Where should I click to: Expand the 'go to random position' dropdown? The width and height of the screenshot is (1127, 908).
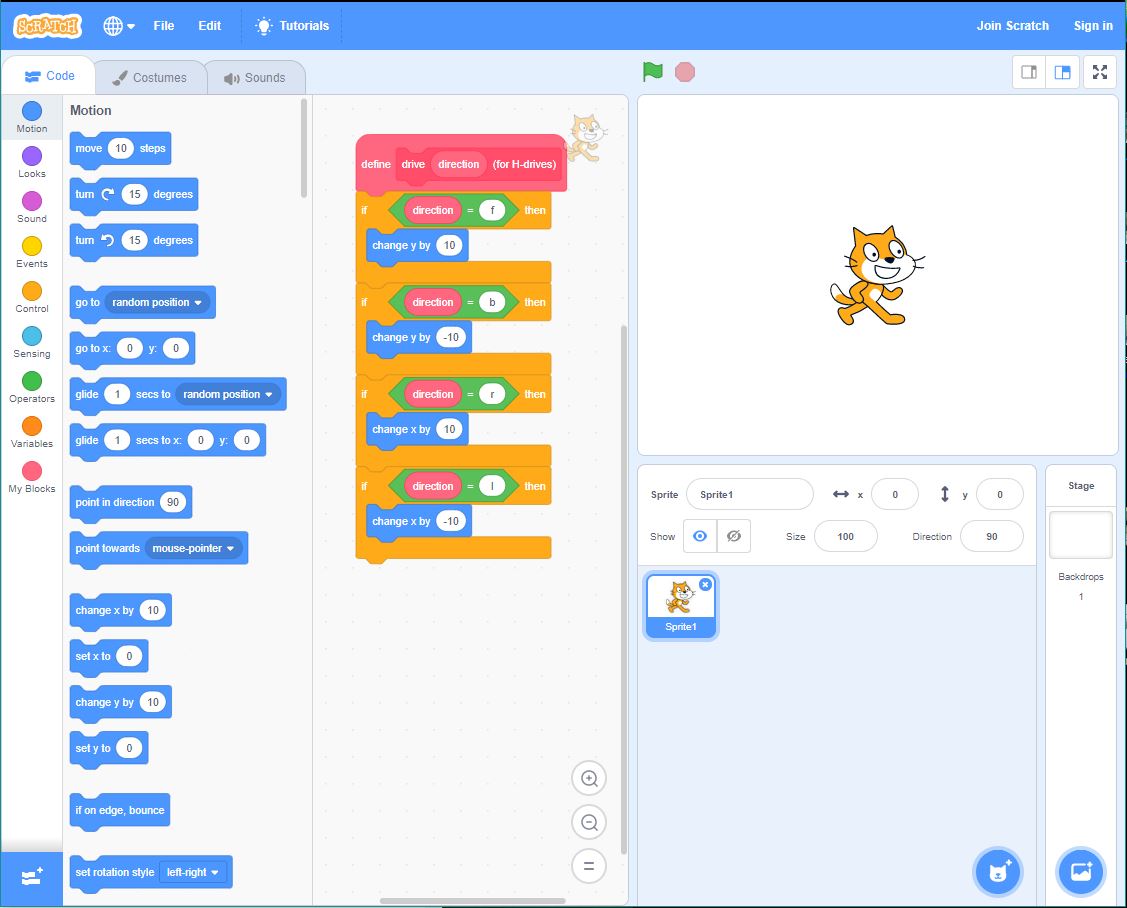(198, 302)
